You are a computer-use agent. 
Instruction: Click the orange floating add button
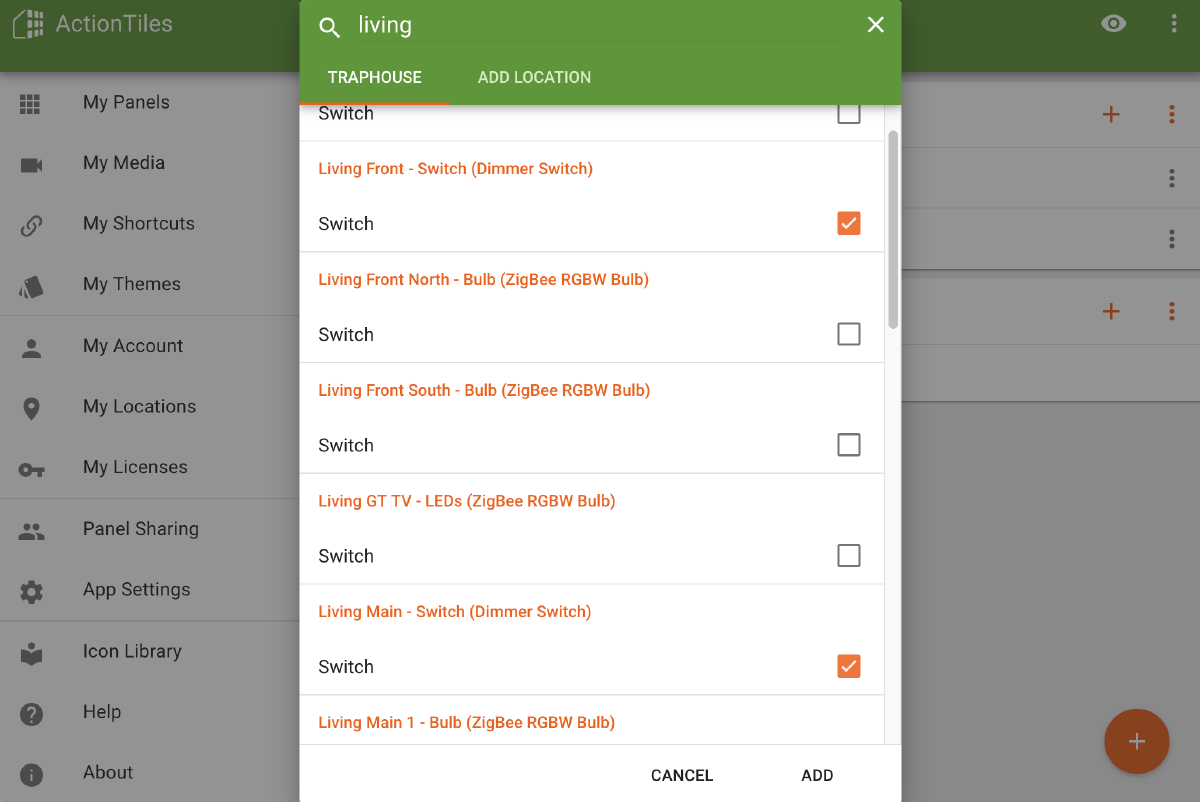click(1137, 741)
